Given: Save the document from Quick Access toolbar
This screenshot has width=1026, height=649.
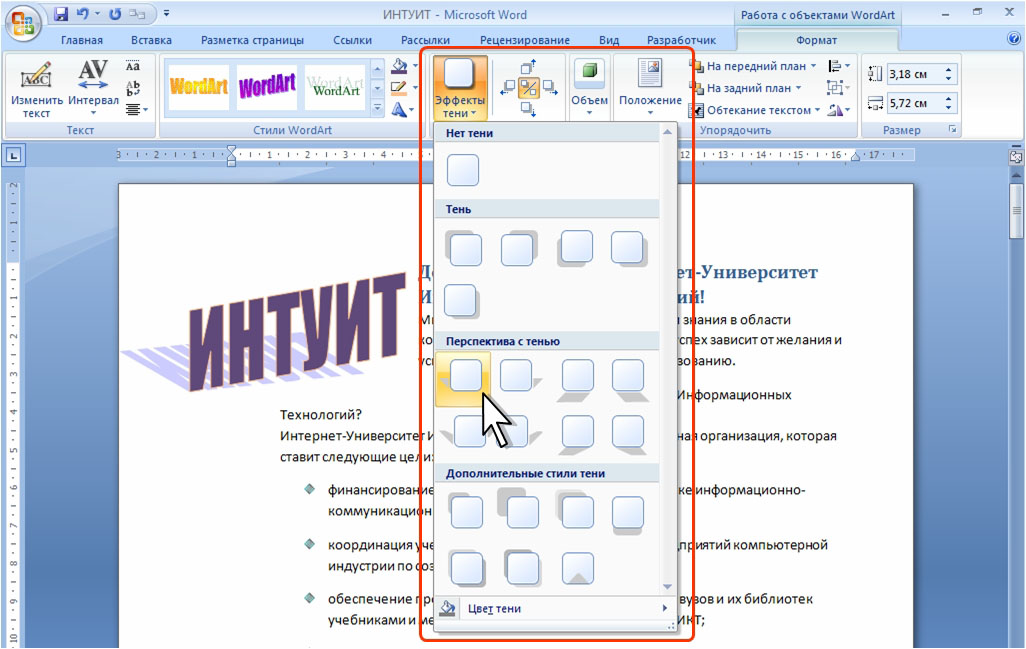Looking at the screenshot, I should point(61,14).
